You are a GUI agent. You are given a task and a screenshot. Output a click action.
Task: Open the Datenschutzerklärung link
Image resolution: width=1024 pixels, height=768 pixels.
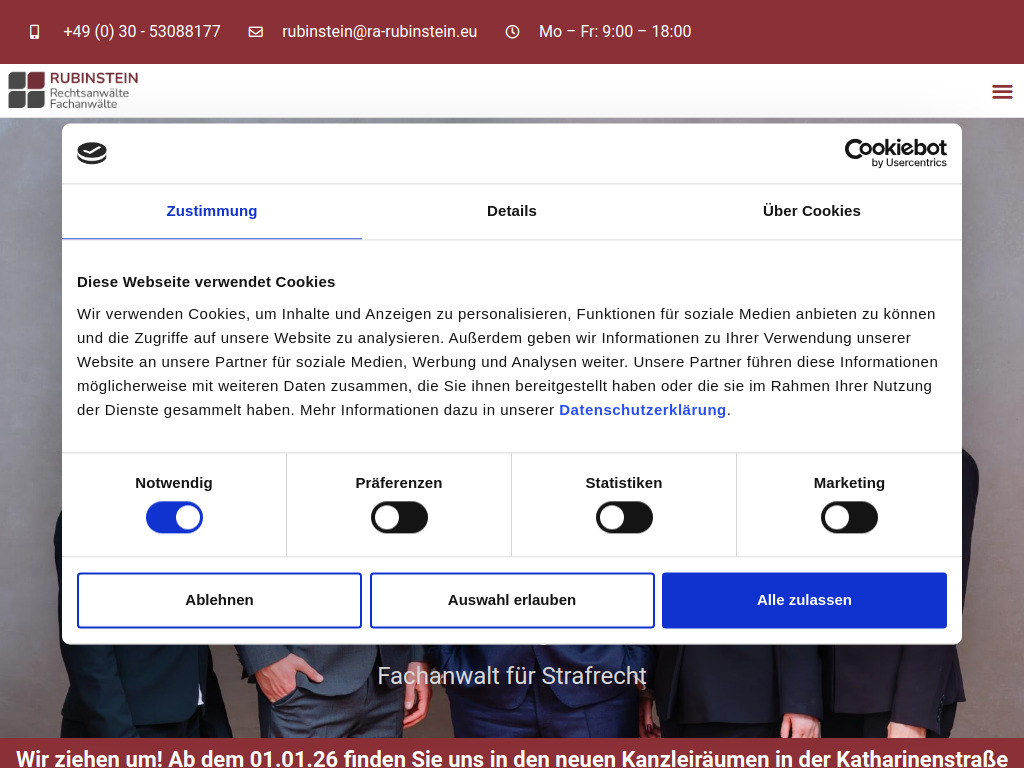point(642,409)
